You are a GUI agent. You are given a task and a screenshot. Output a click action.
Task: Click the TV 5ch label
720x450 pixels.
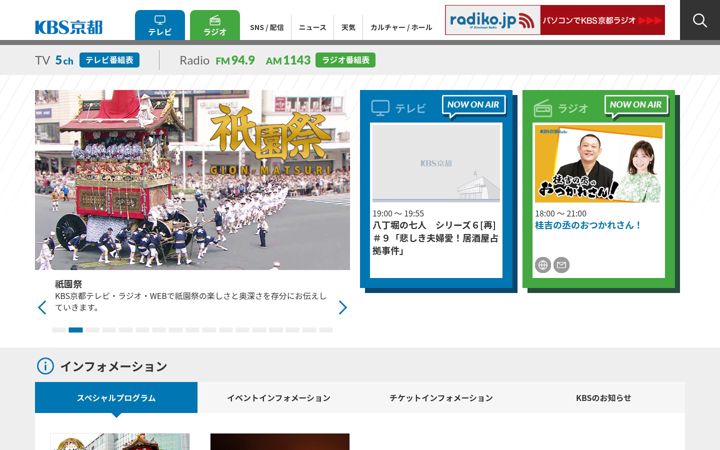point(54,60)
